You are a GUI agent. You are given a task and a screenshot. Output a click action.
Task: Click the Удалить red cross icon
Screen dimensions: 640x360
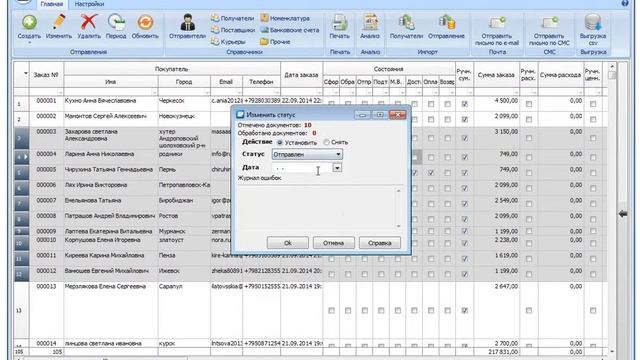click(x=89, y=22)
